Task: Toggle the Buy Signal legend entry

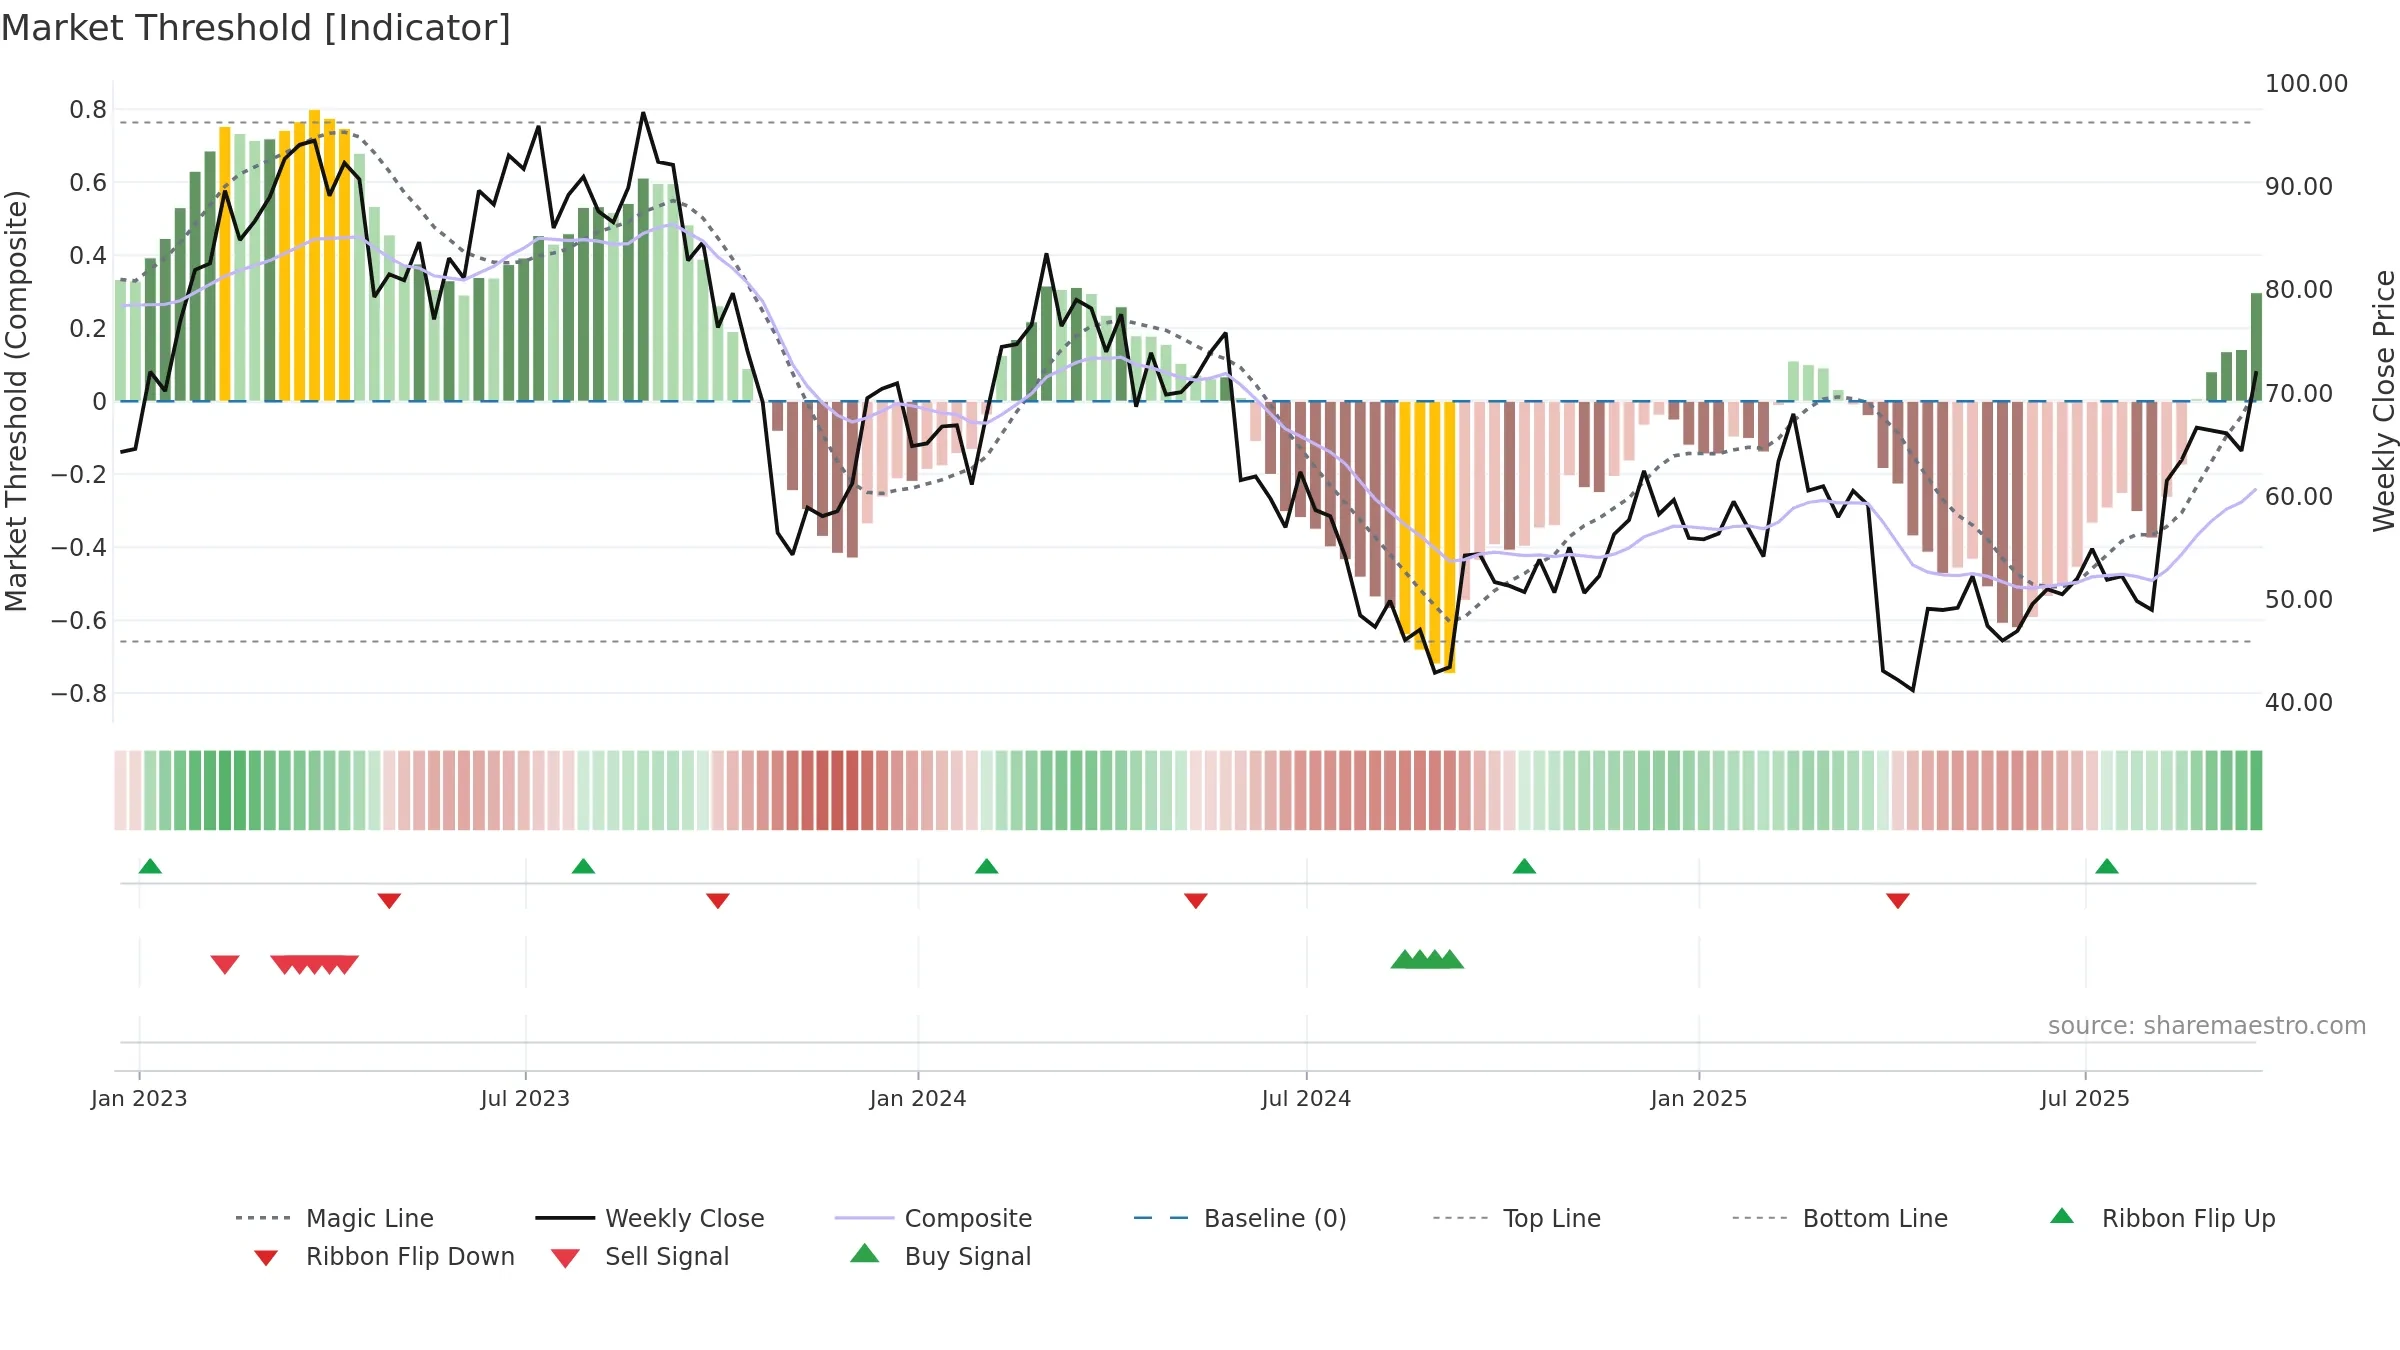Action: pos(940,1256)
